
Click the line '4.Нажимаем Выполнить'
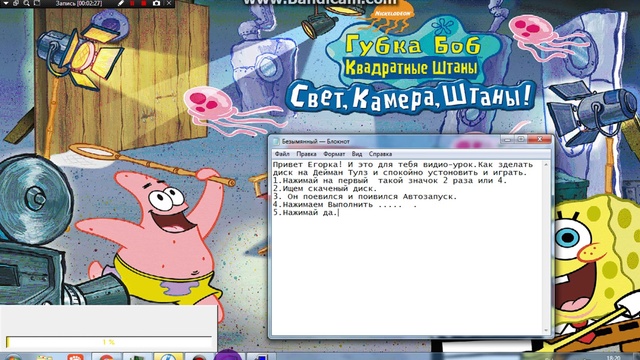coord(345,204)
